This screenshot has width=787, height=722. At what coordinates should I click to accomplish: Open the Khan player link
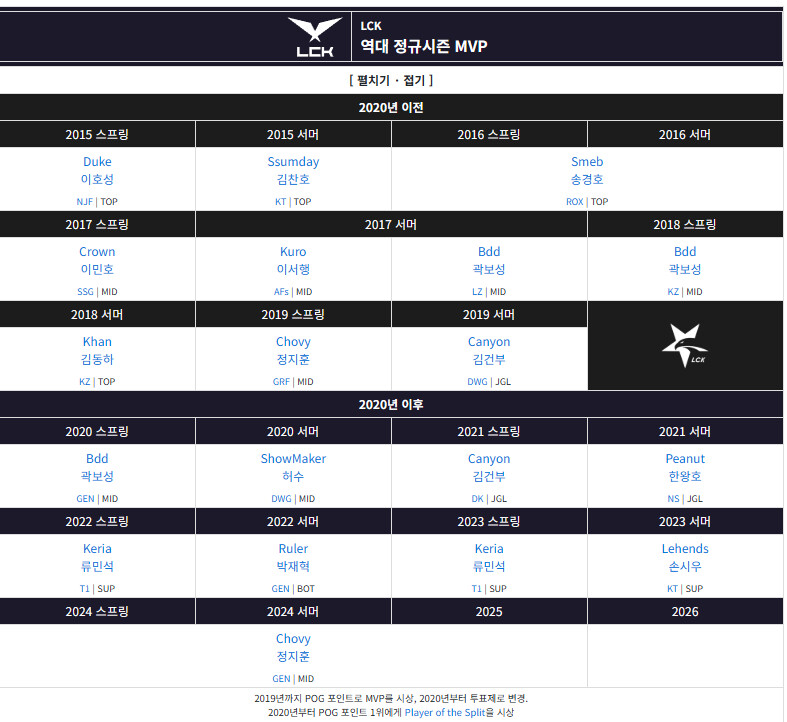coord(97,341)
